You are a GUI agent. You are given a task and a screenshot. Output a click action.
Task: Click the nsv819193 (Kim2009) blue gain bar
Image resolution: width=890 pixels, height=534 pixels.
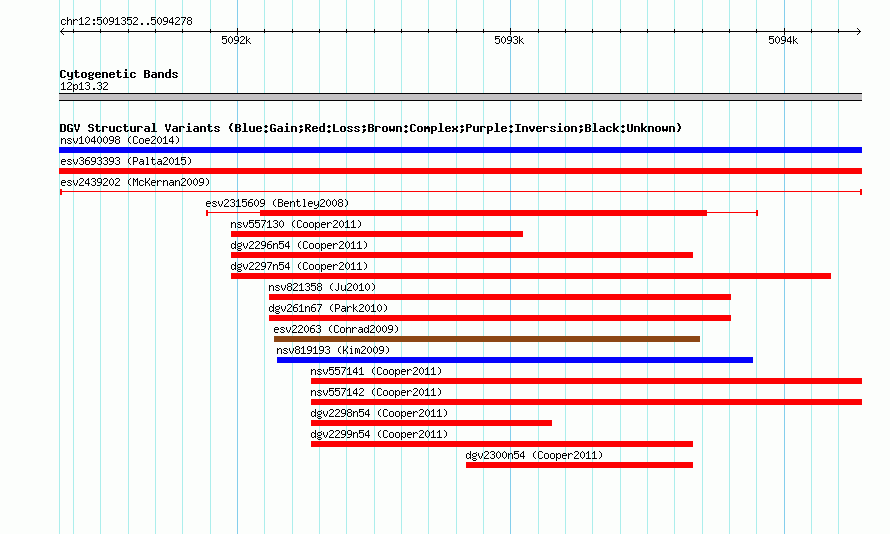(515, 360)
